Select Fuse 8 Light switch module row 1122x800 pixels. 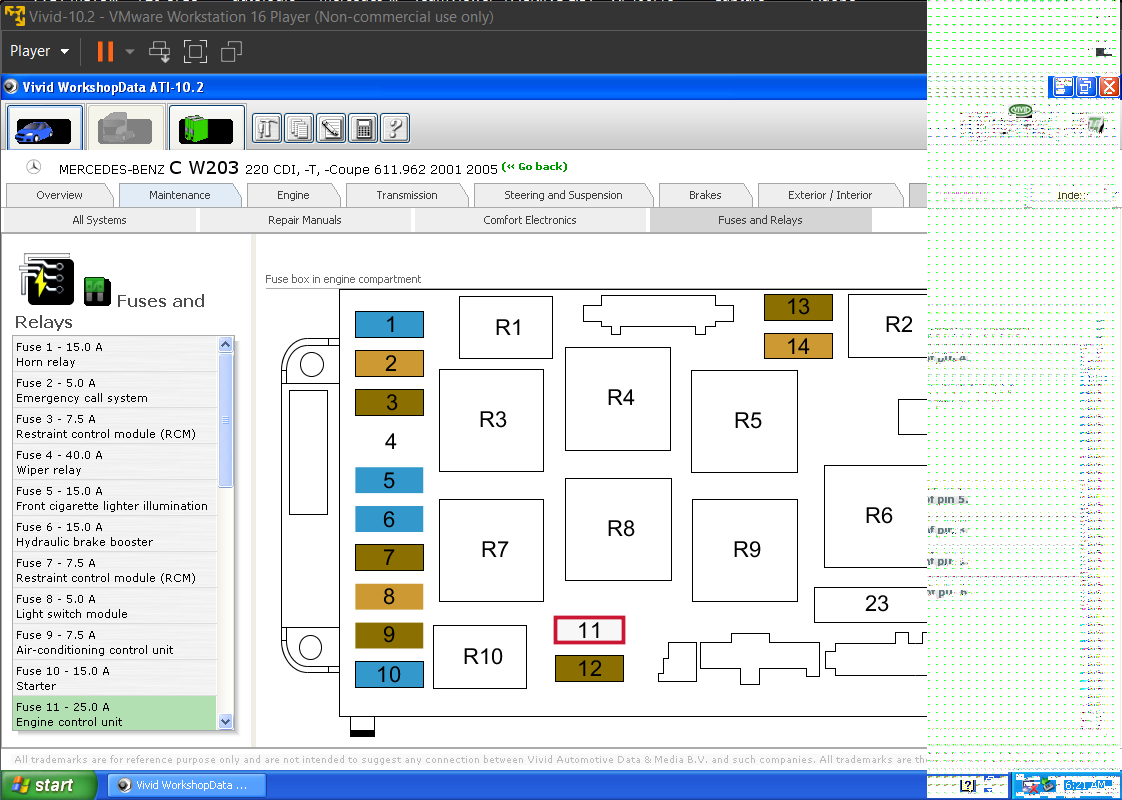point(114,607)
